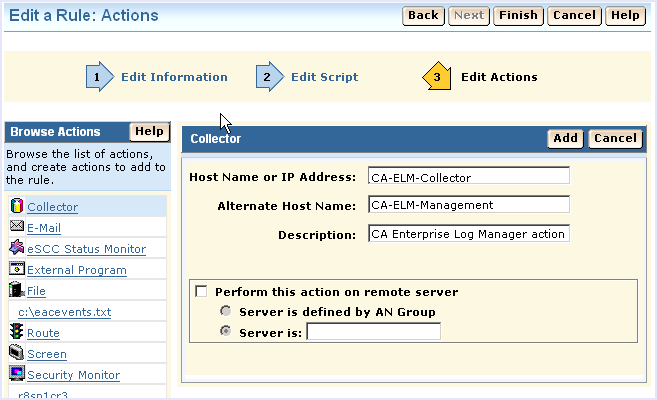The image size is (657, 400).
Task: Open the c:\eacevents.txt file entry
Action: point(65,312)
